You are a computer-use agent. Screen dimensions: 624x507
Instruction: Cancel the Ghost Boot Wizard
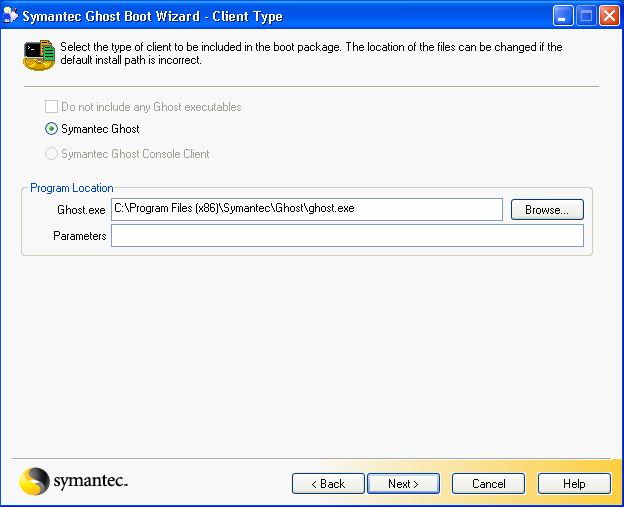(x=489, y=484)
